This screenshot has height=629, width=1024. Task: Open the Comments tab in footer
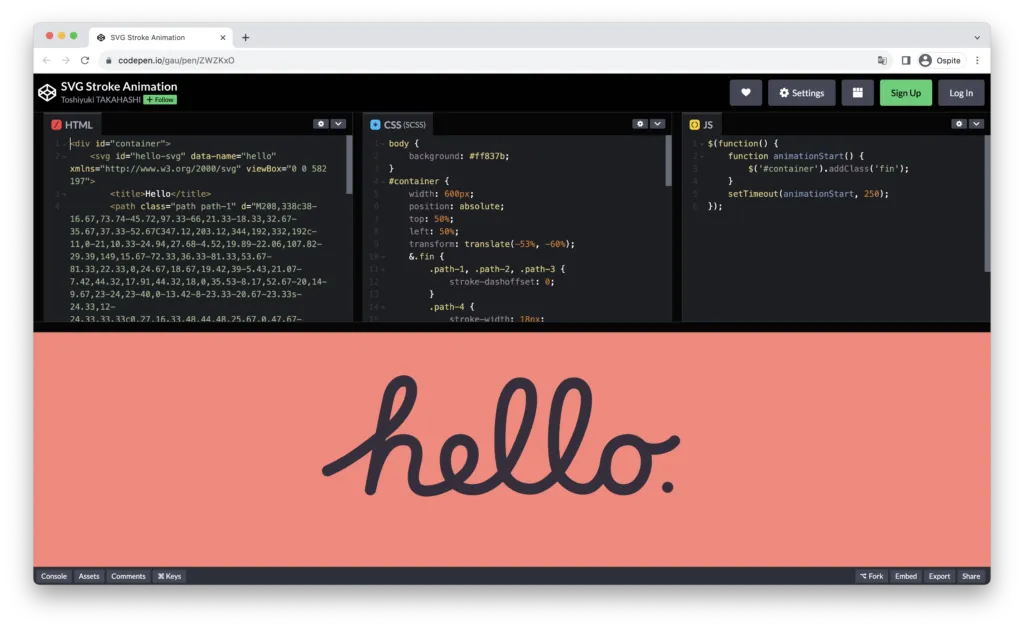point(128,576)
